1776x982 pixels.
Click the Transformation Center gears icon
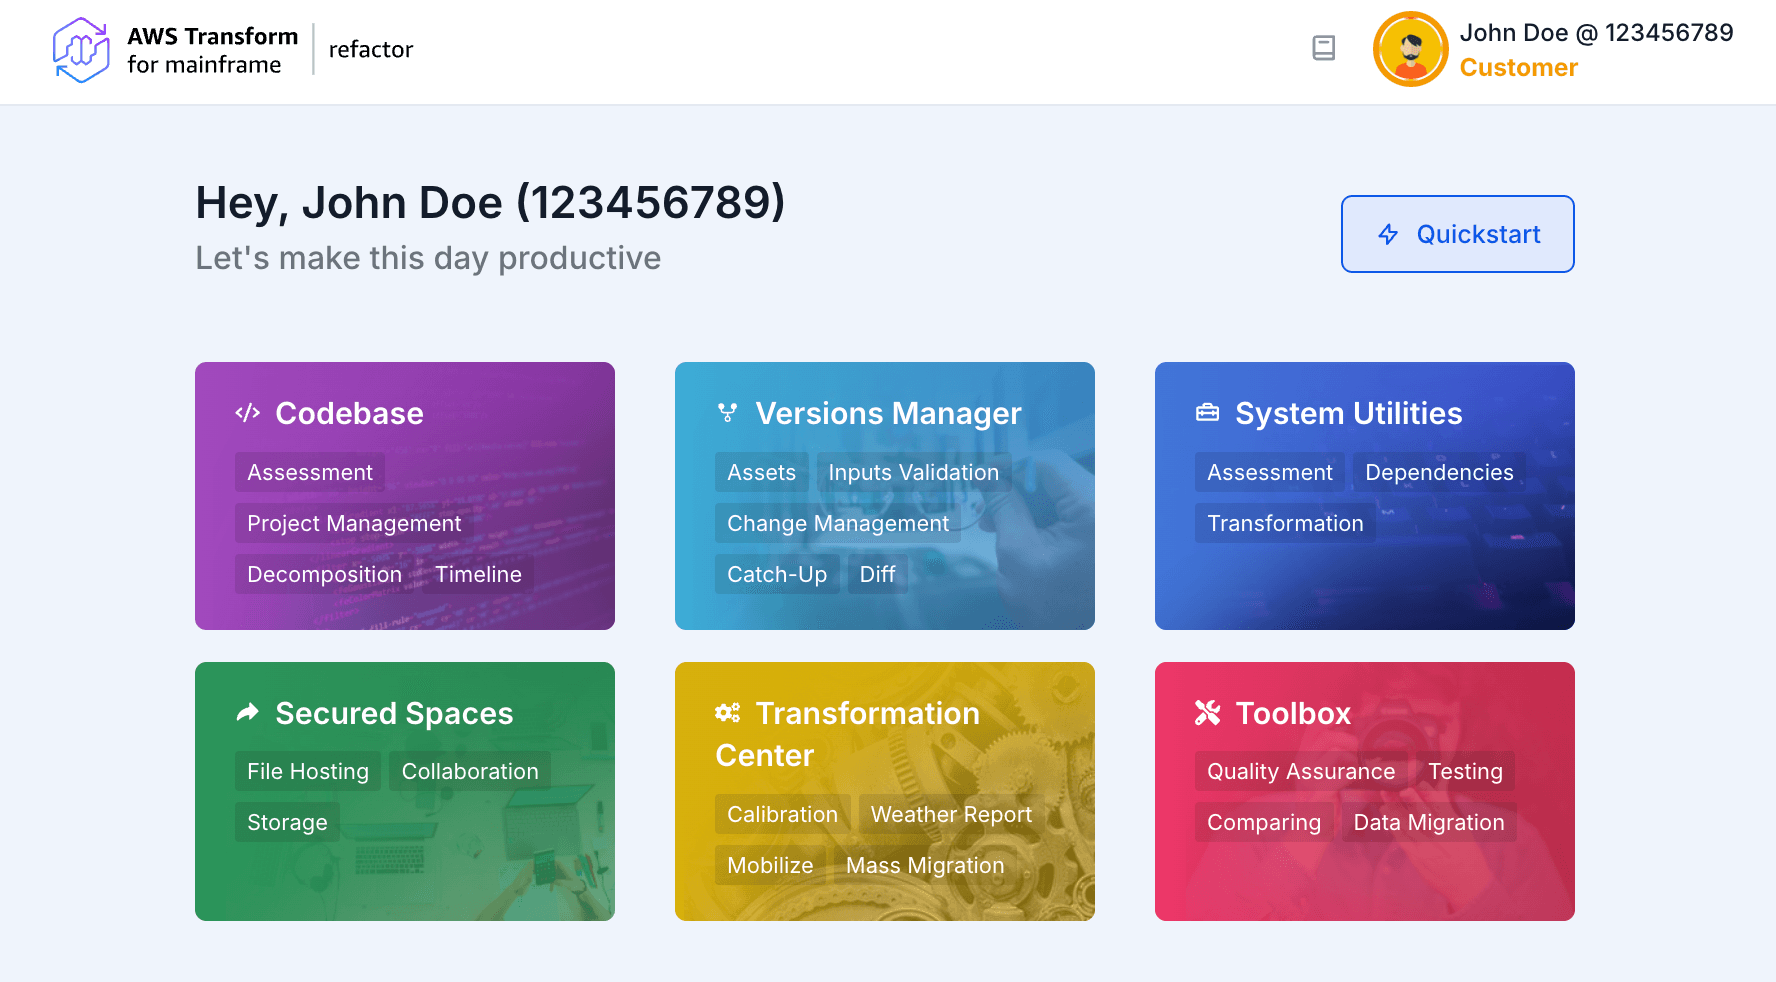[x=727, y=713]
